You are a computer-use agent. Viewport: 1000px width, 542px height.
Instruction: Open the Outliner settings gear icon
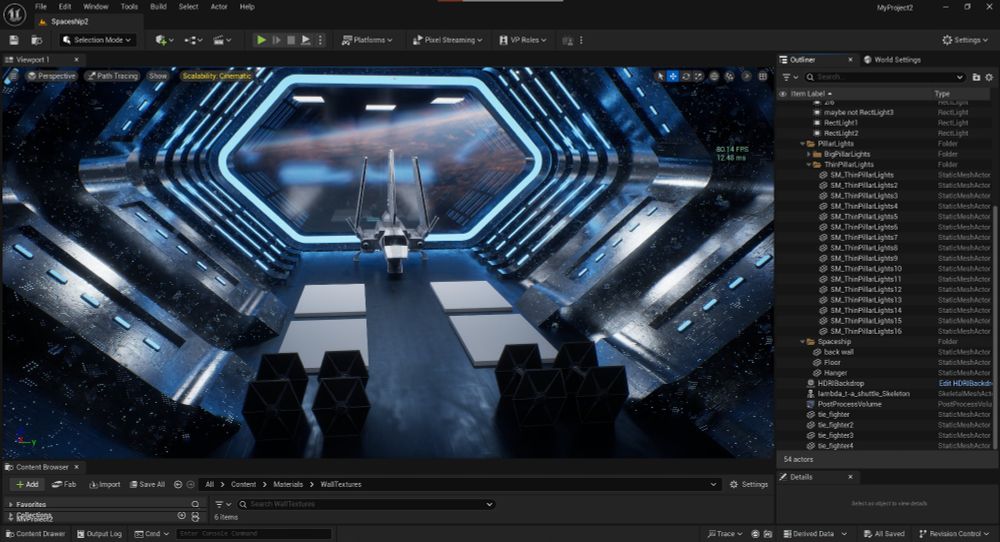point(989,77)
